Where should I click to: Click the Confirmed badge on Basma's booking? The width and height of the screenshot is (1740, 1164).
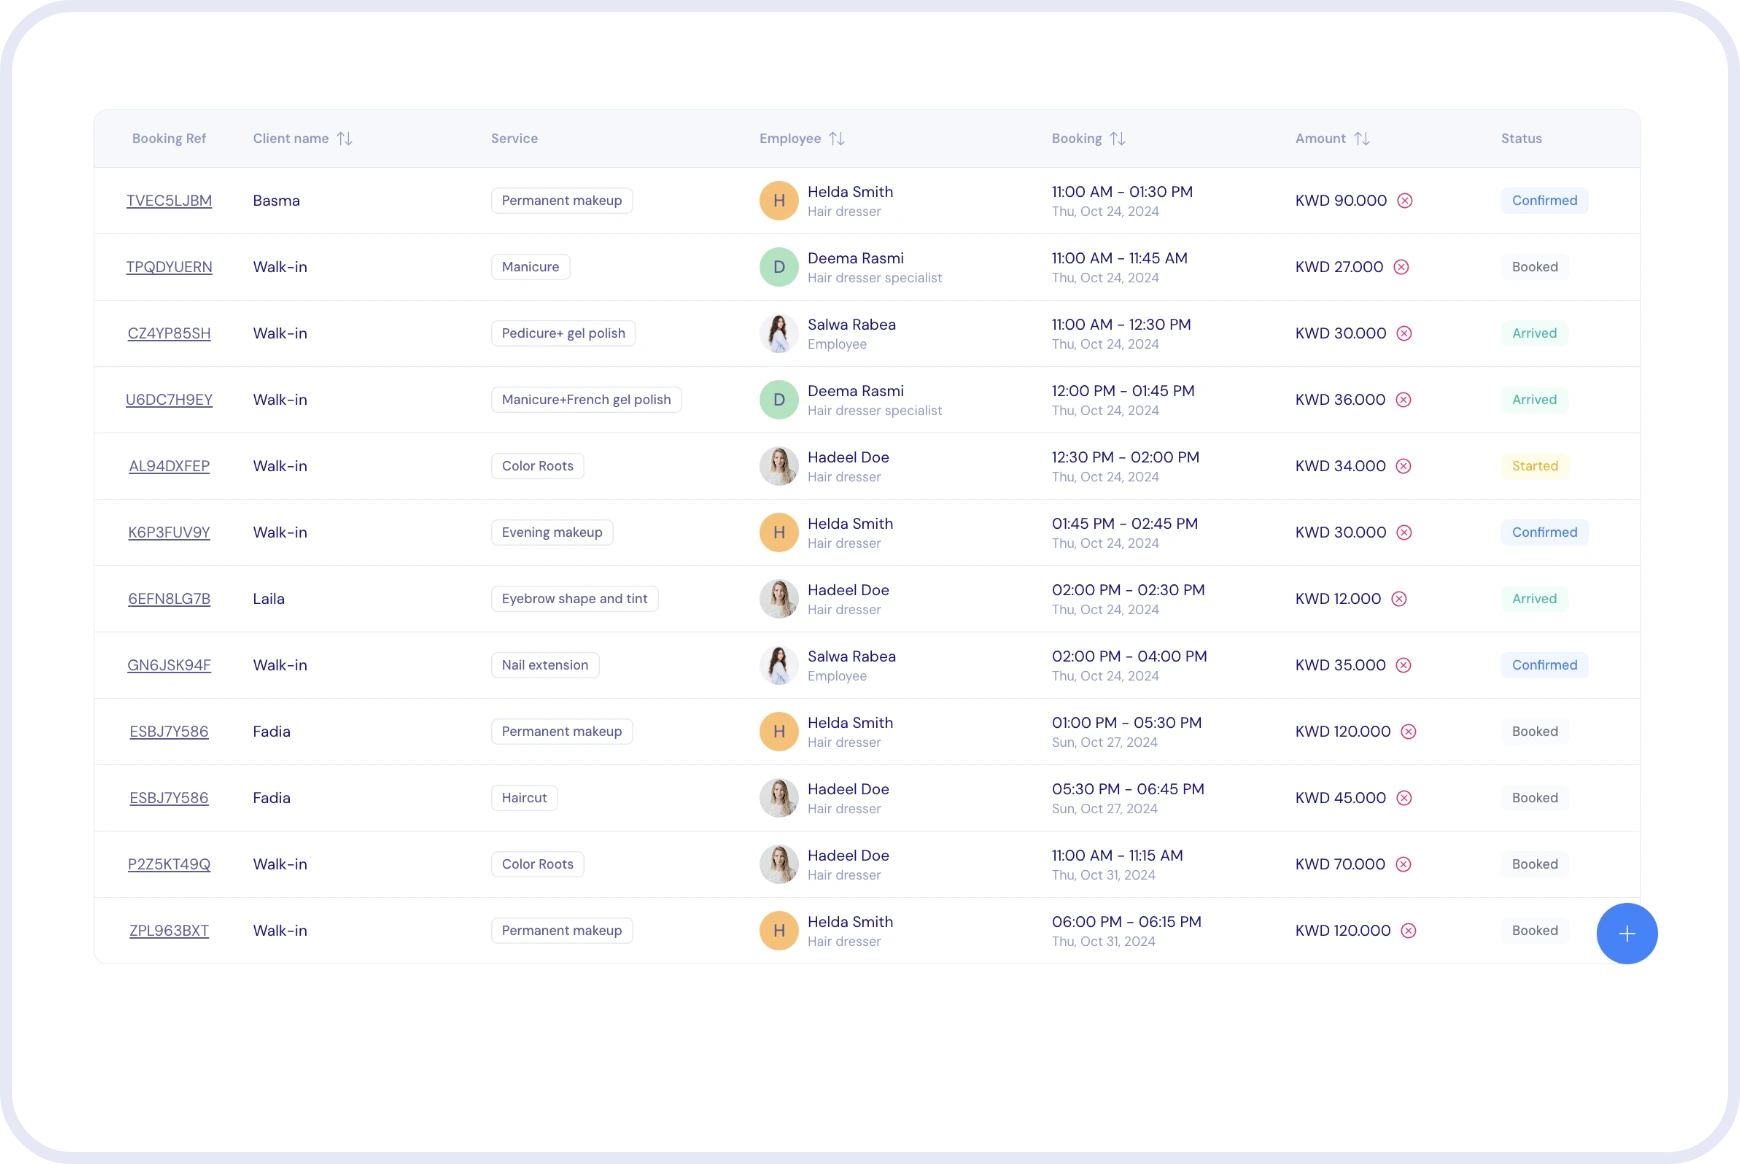(x=1544, y=200)
